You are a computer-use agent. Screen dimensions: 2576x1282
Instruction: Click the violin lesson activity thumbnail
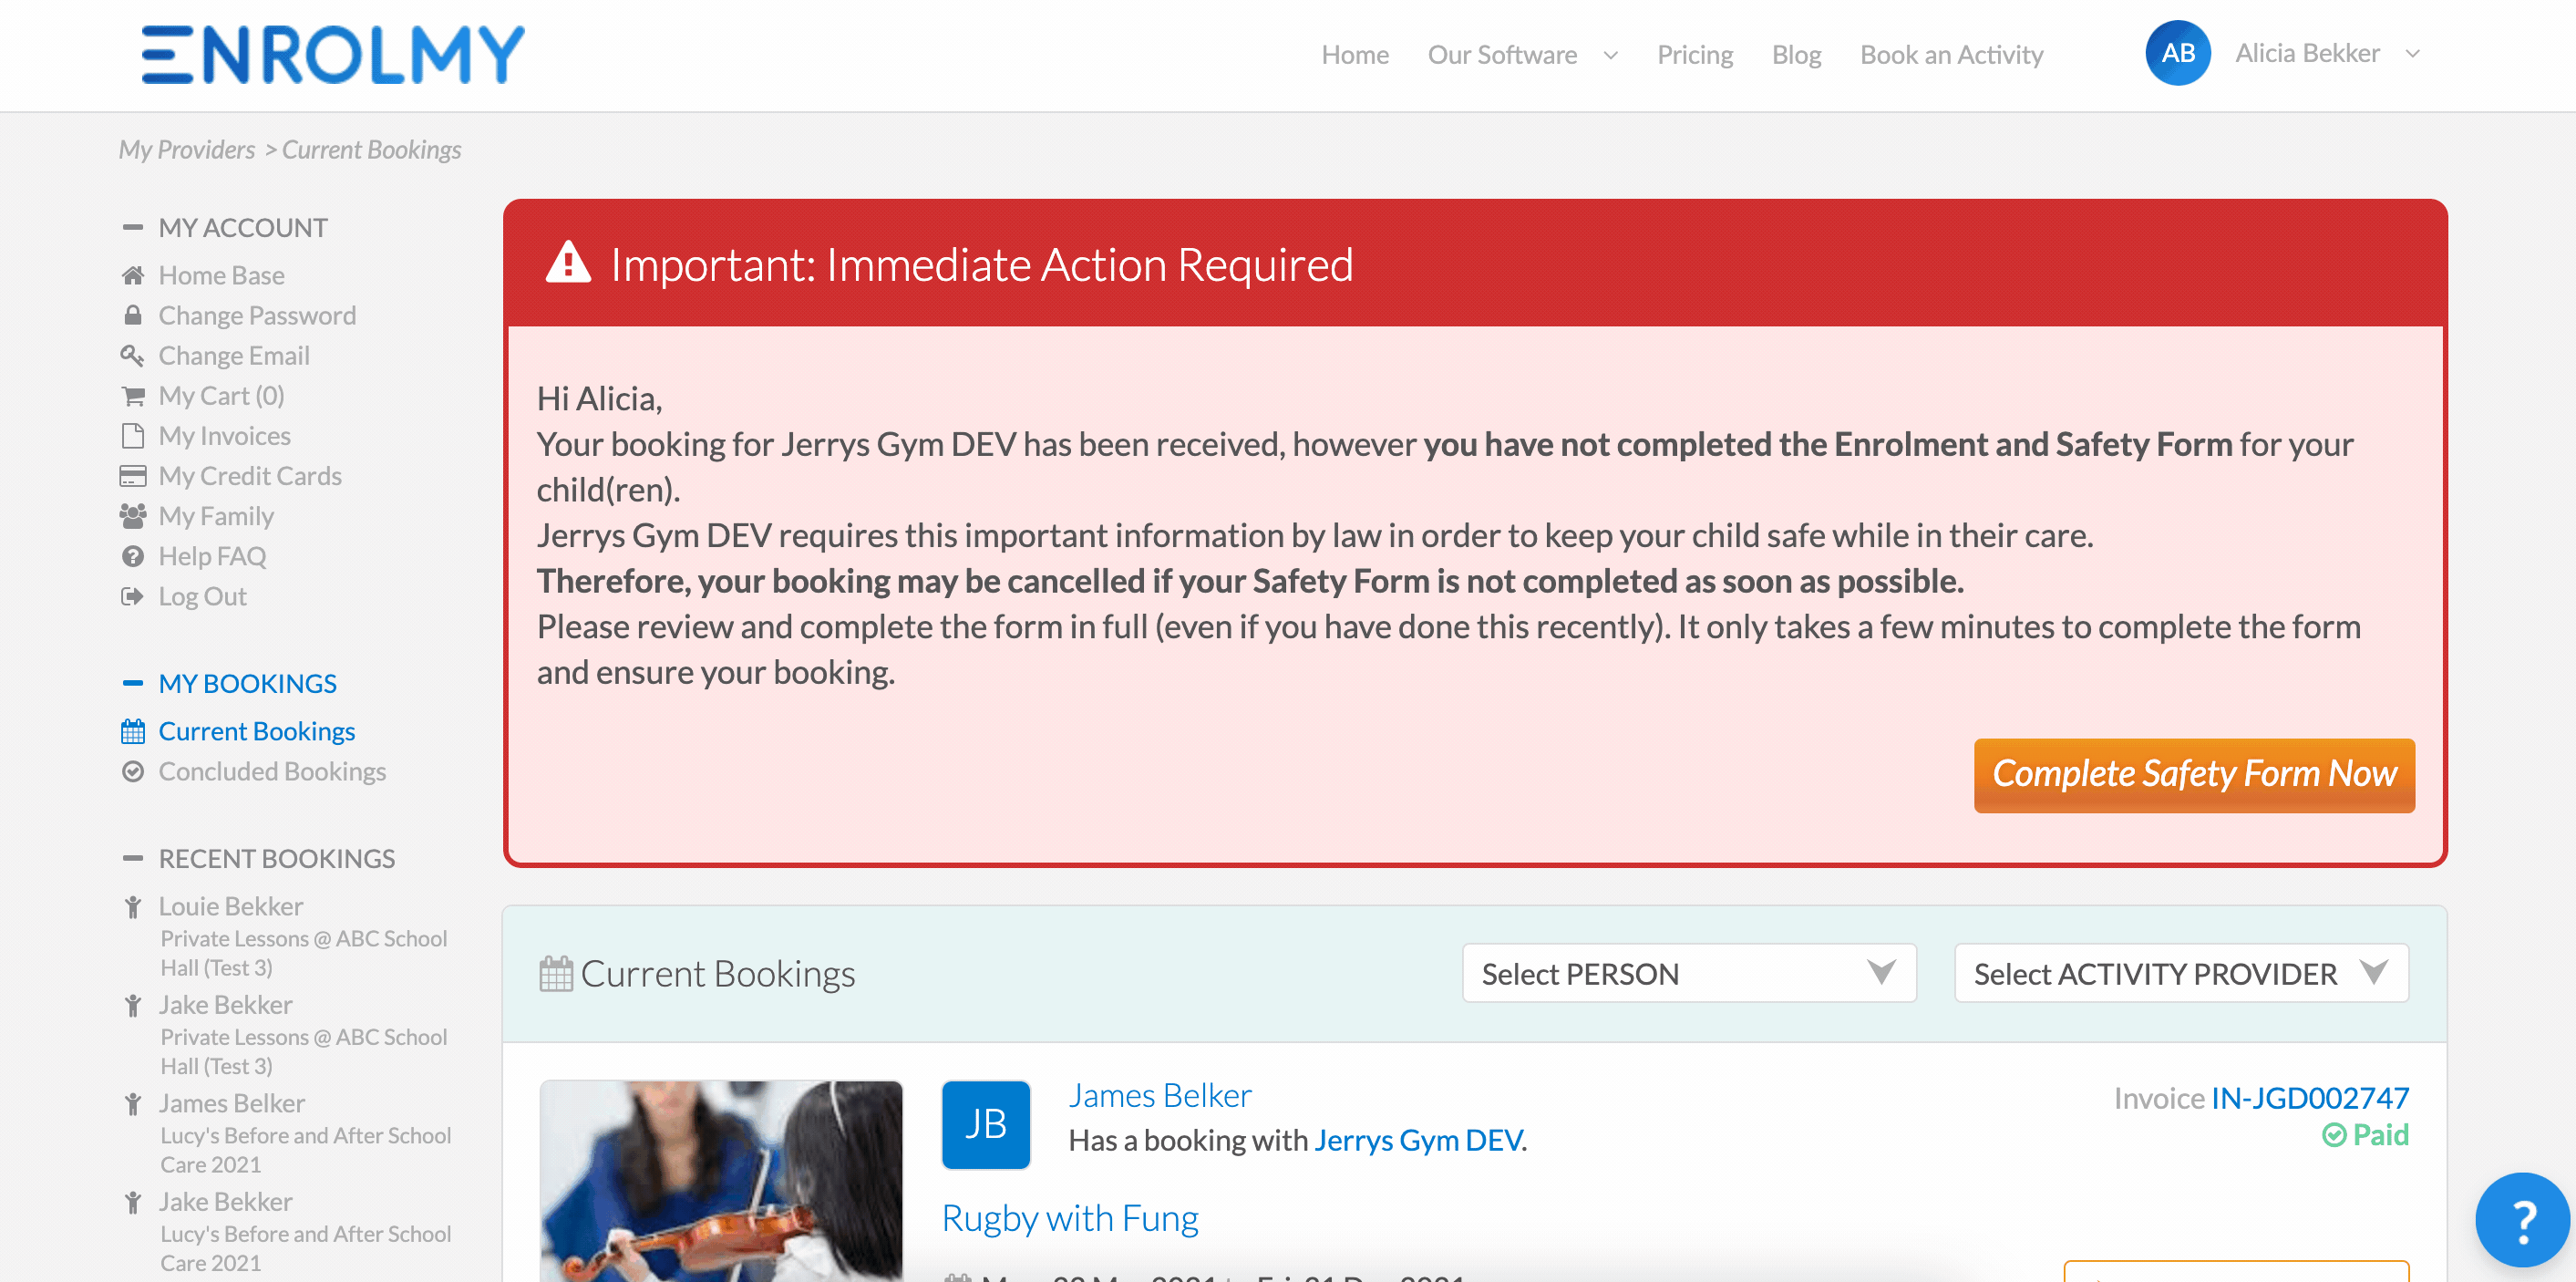pos(721,1180)
